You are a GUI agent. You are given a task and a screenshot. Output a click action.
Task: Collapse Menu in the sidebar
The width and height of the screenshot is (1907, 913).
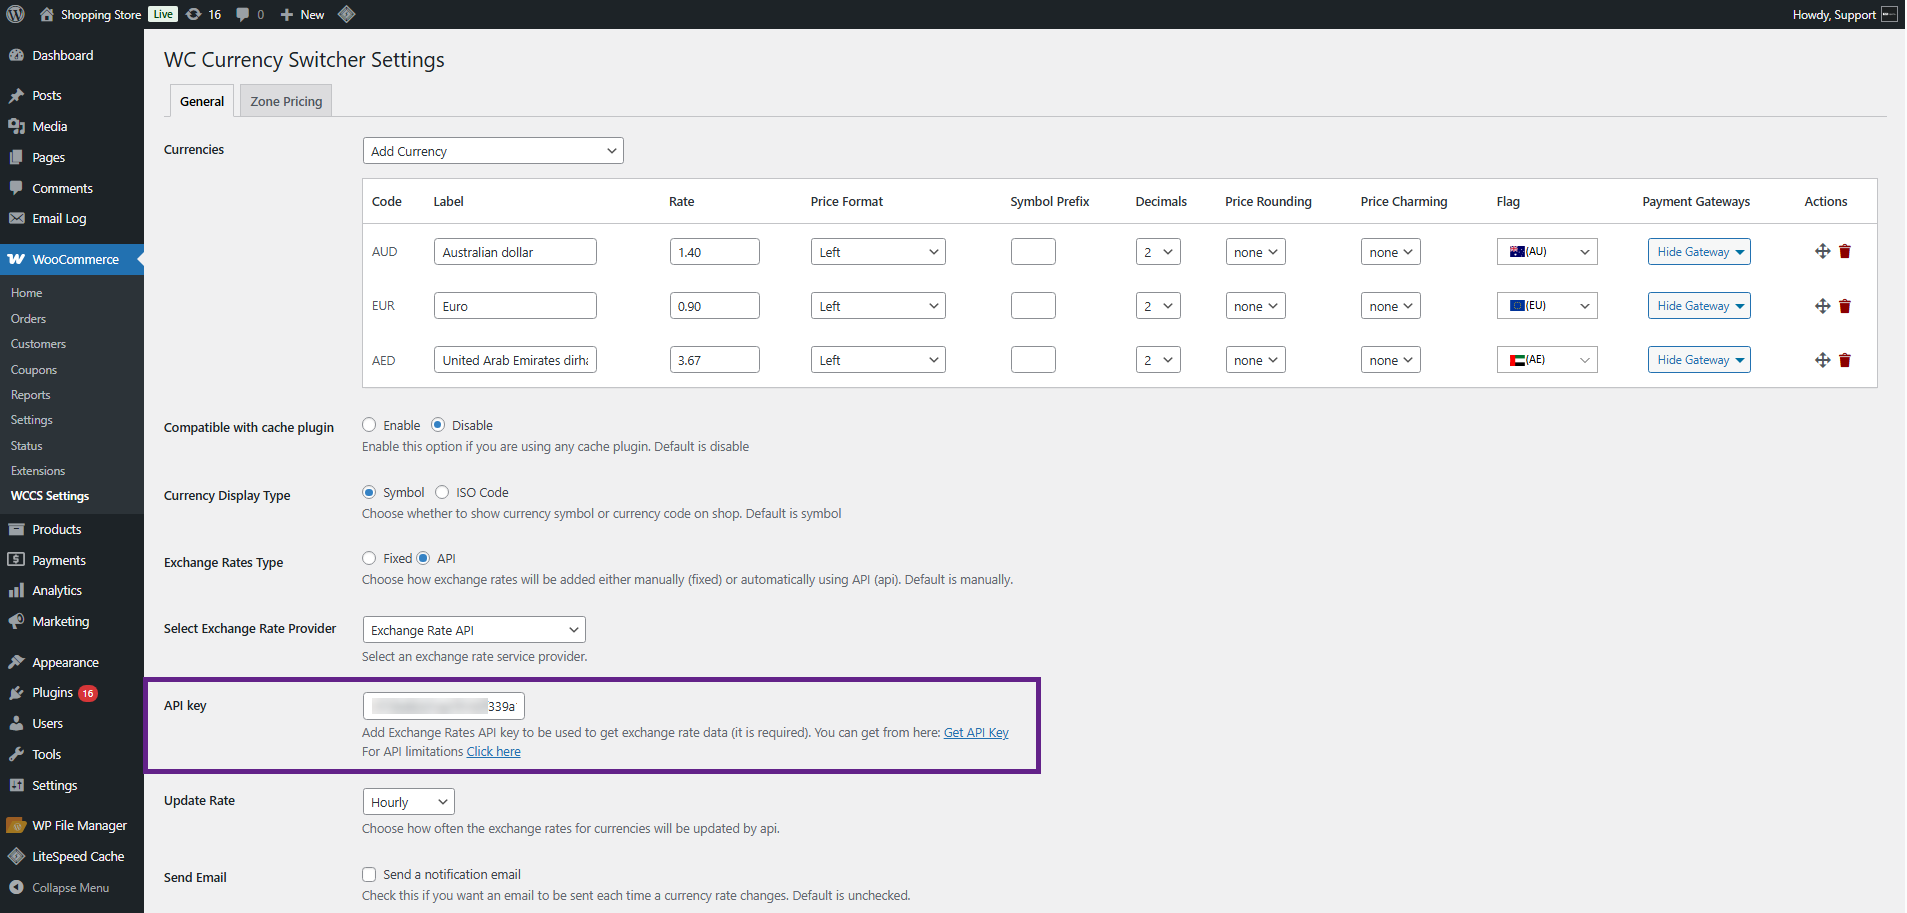pyautogui.click(x=70, y=888)
